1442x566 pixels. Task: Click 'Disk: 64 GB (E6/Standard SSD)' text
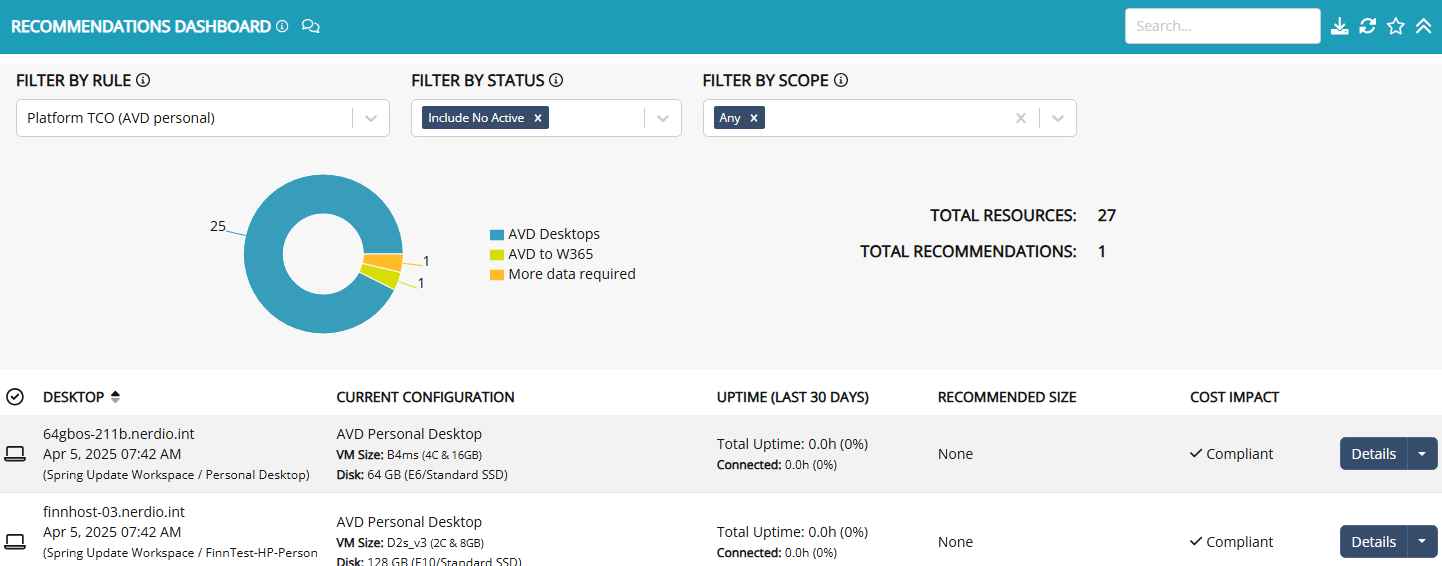click(422, 474)
